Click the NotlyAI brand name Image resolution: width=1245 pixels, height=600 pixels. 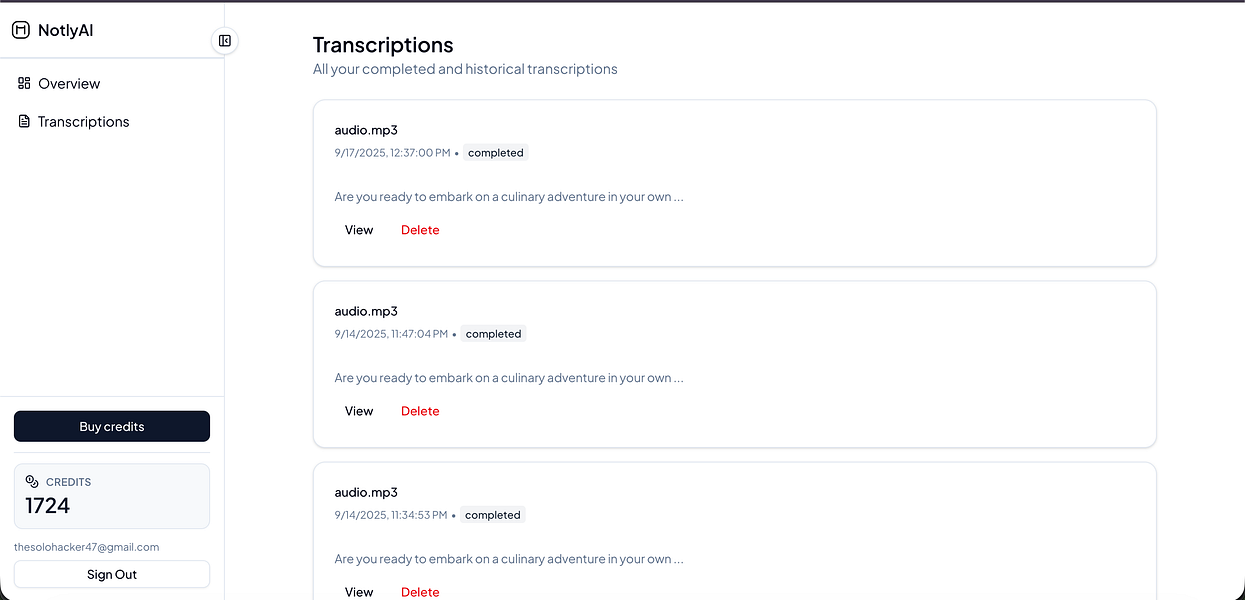pos(66,30)
